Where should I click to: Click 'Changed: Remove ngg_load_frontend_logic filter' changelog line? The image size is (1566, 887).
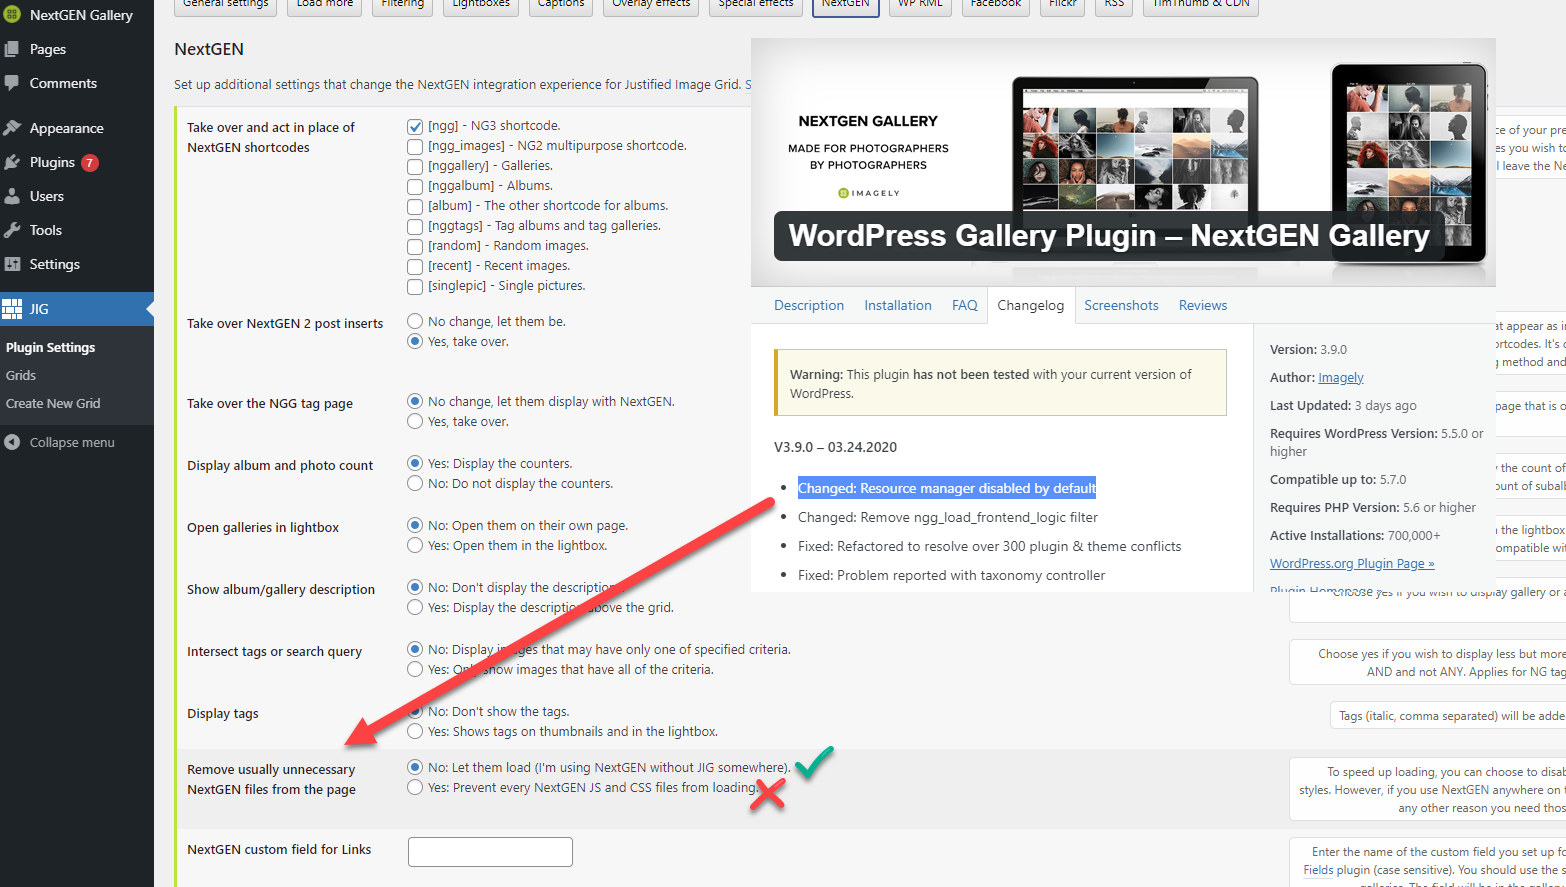[x=948, y=517]
